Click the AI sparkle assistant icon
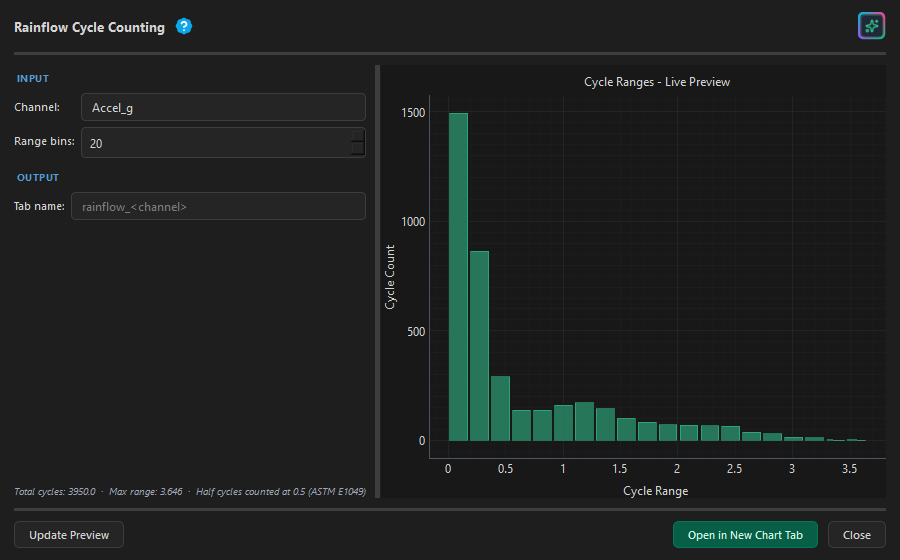The image size is (900, 560). coord(871,26)
